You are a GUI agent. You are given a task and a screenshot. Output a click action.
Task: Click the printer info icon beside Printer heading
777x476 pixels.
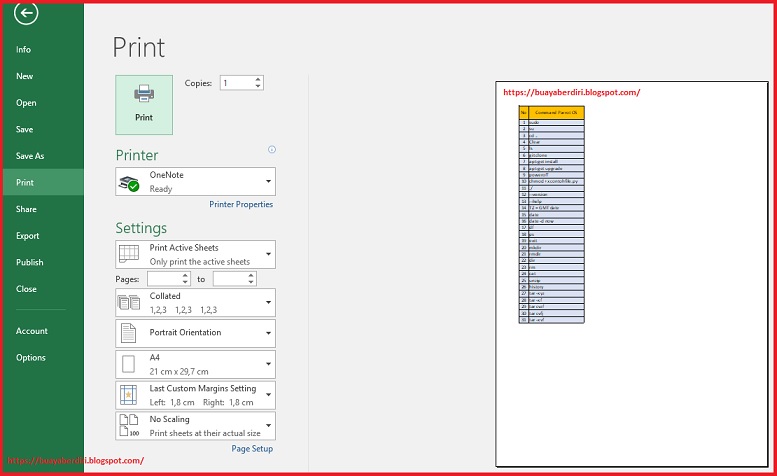272,150
